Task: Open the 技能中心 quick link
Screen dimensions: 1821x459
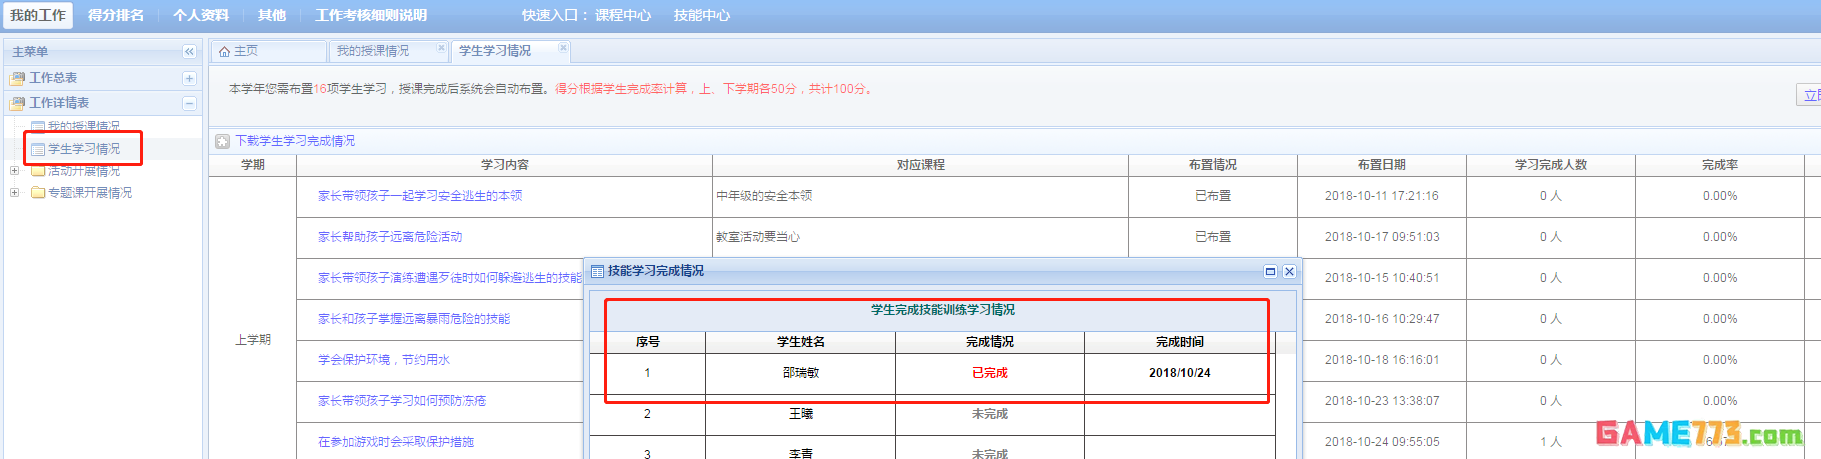Action: coord(702,15)
